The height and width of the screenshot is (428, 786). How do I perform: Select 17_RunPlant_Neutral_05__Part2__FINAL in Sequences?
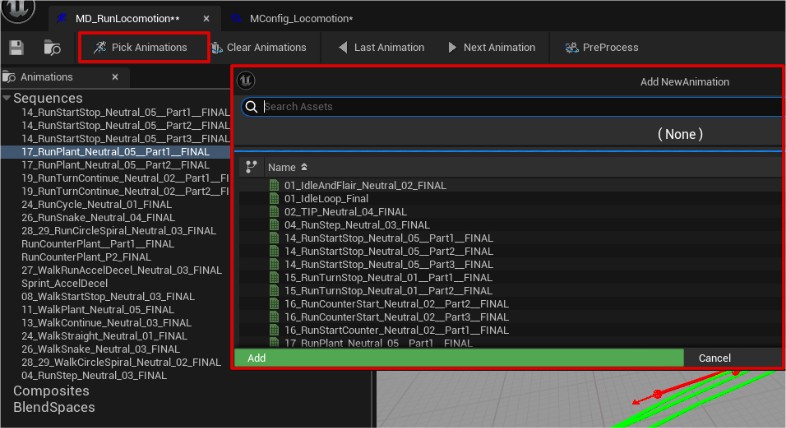click(115, 165)
